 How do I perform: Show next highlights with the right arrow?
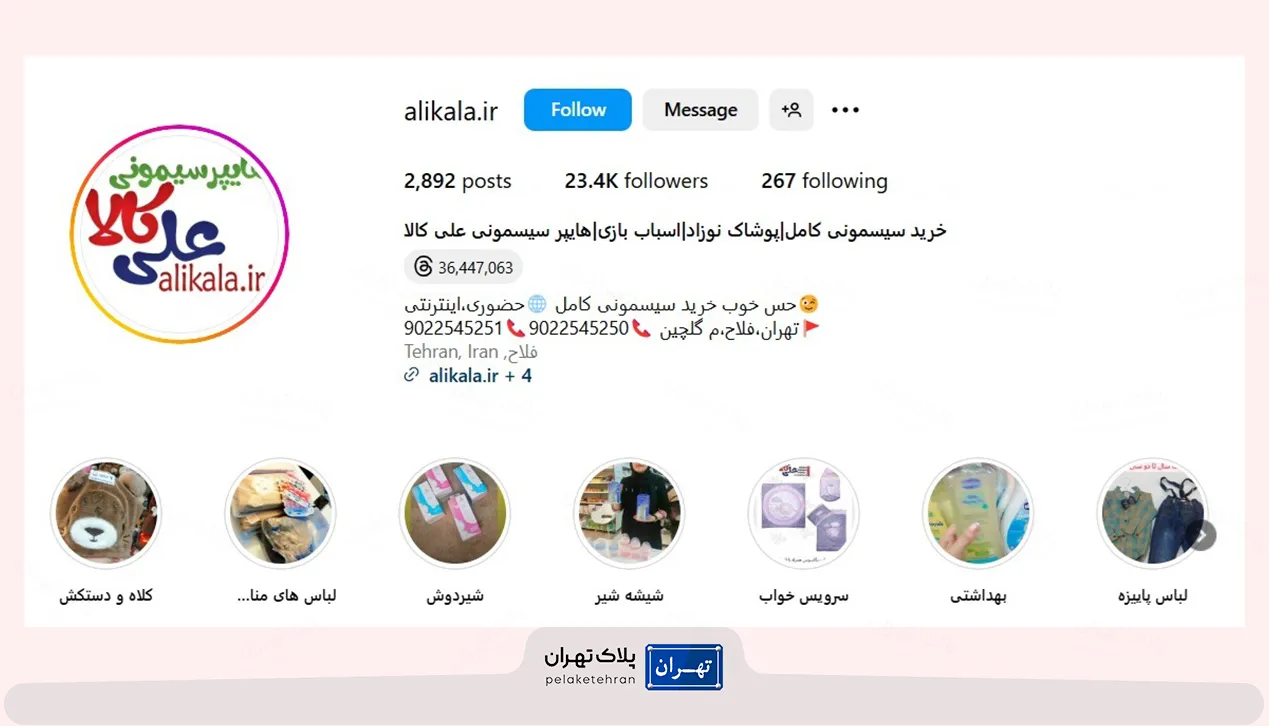pos(1201,535)
